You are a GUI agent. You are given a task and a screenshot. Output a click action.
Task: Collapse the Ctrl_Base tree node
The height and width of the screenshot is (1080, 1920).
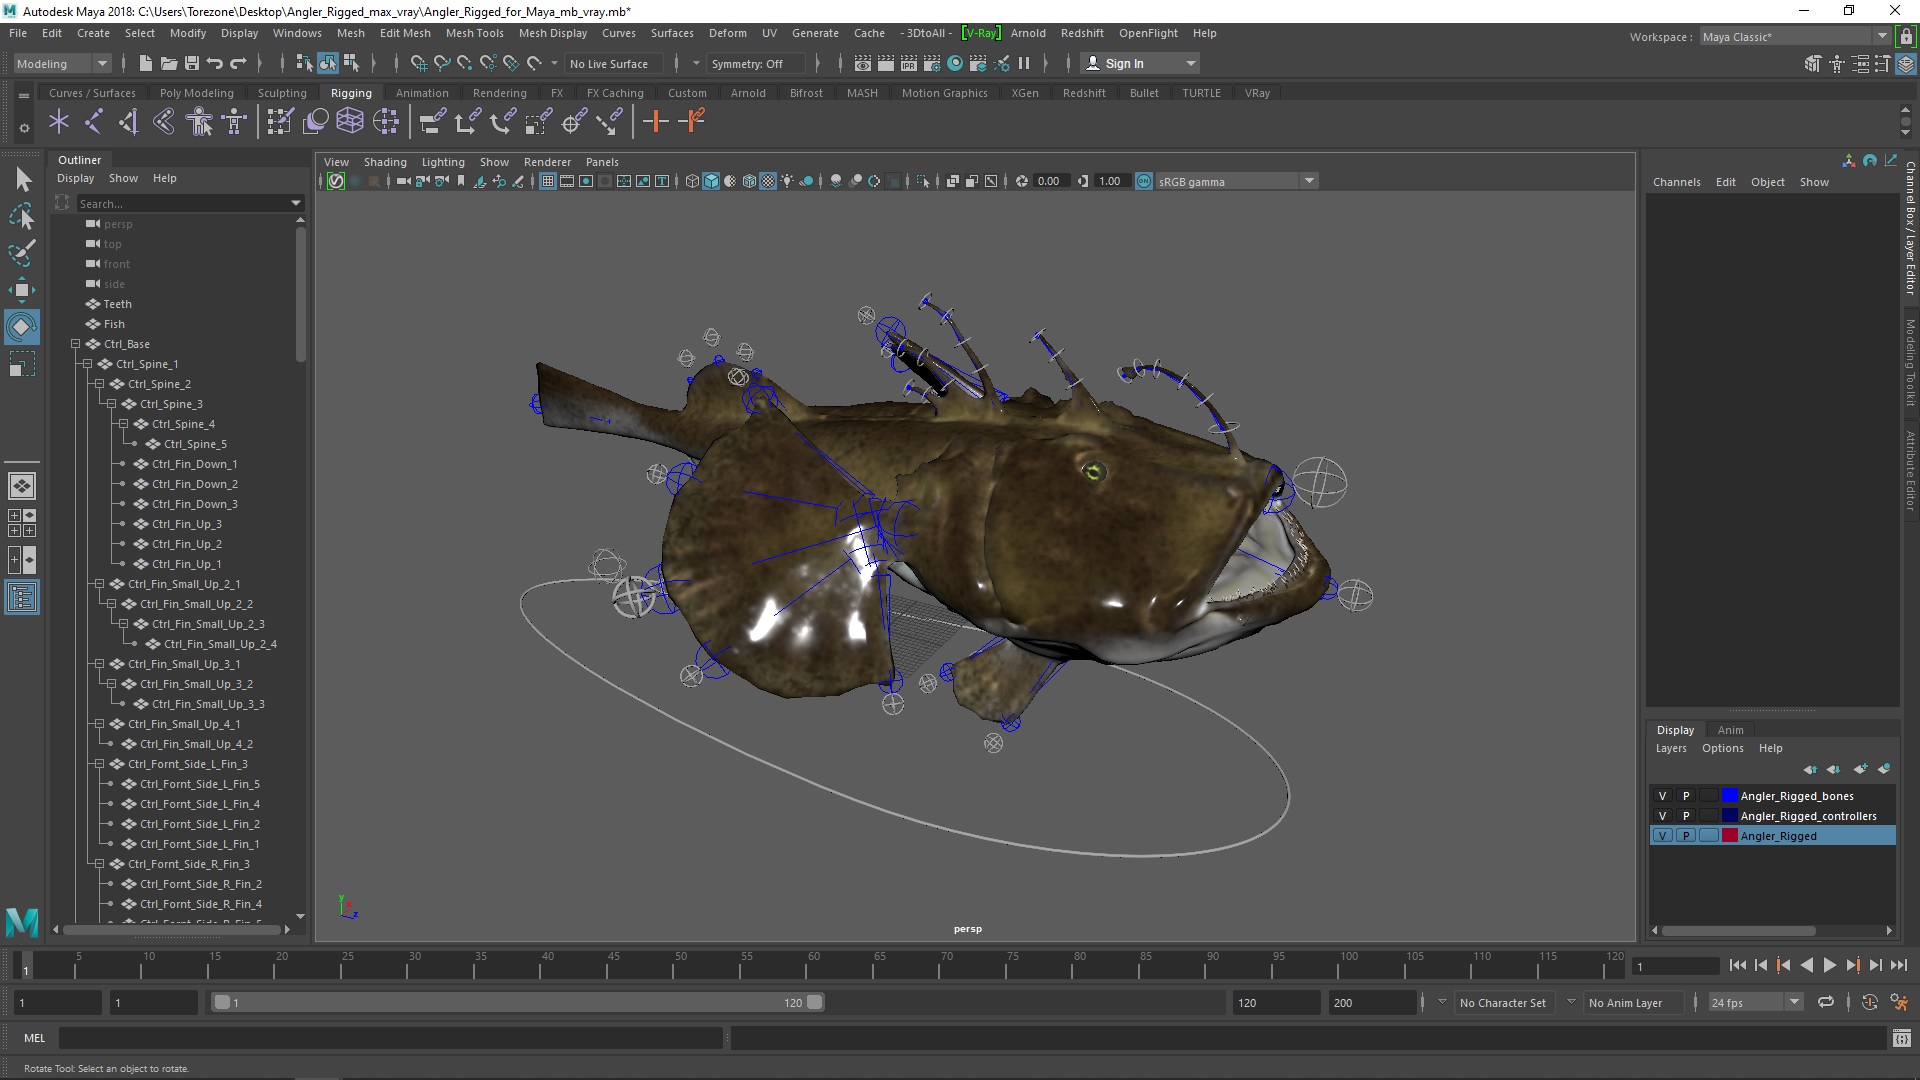pyautogui.click(x=75, y=344)
